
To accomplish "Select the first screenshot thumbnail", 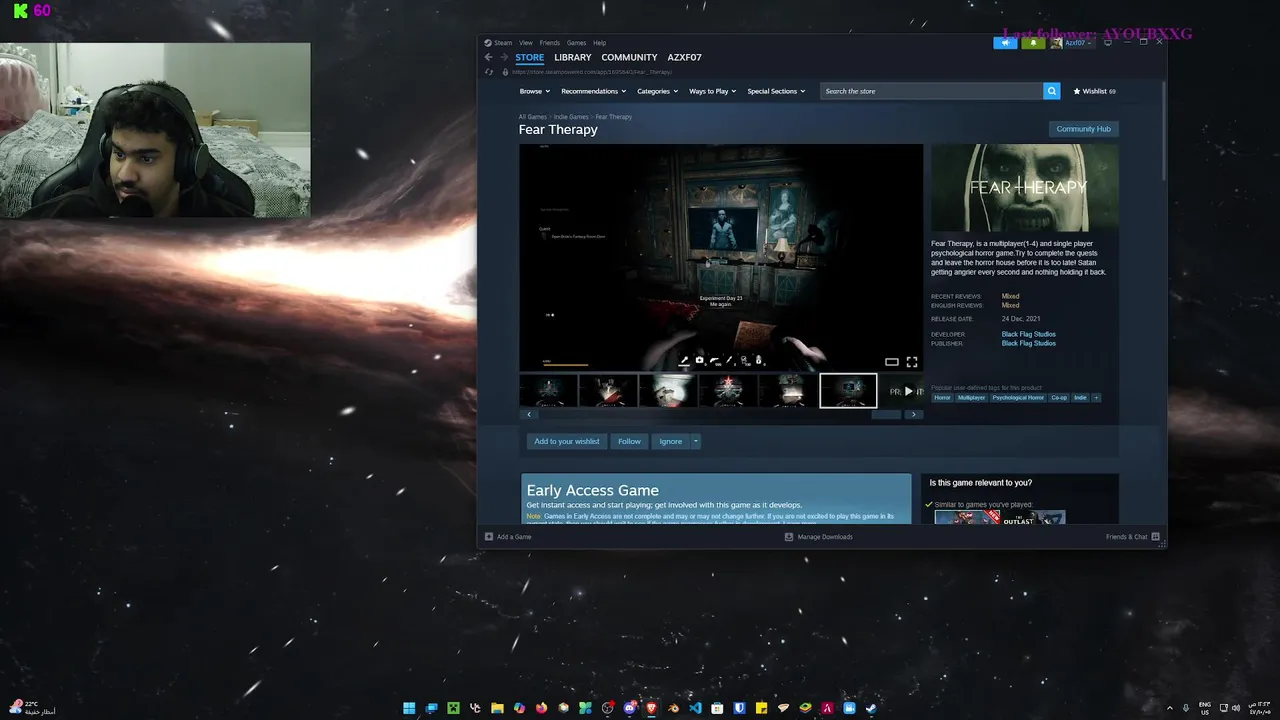I will pyautogui.click(x=548, y=391).
